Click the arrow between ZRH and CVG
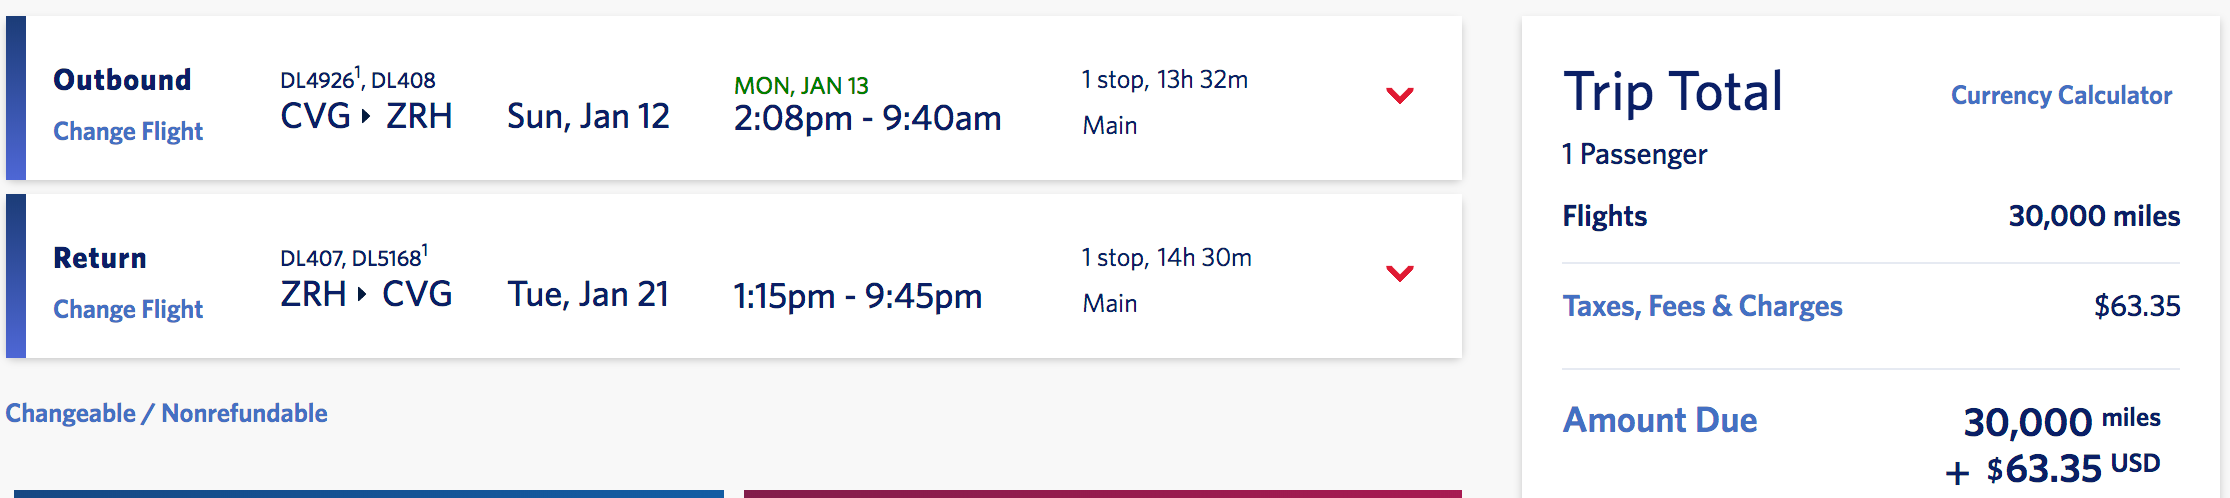 [362, 295]
